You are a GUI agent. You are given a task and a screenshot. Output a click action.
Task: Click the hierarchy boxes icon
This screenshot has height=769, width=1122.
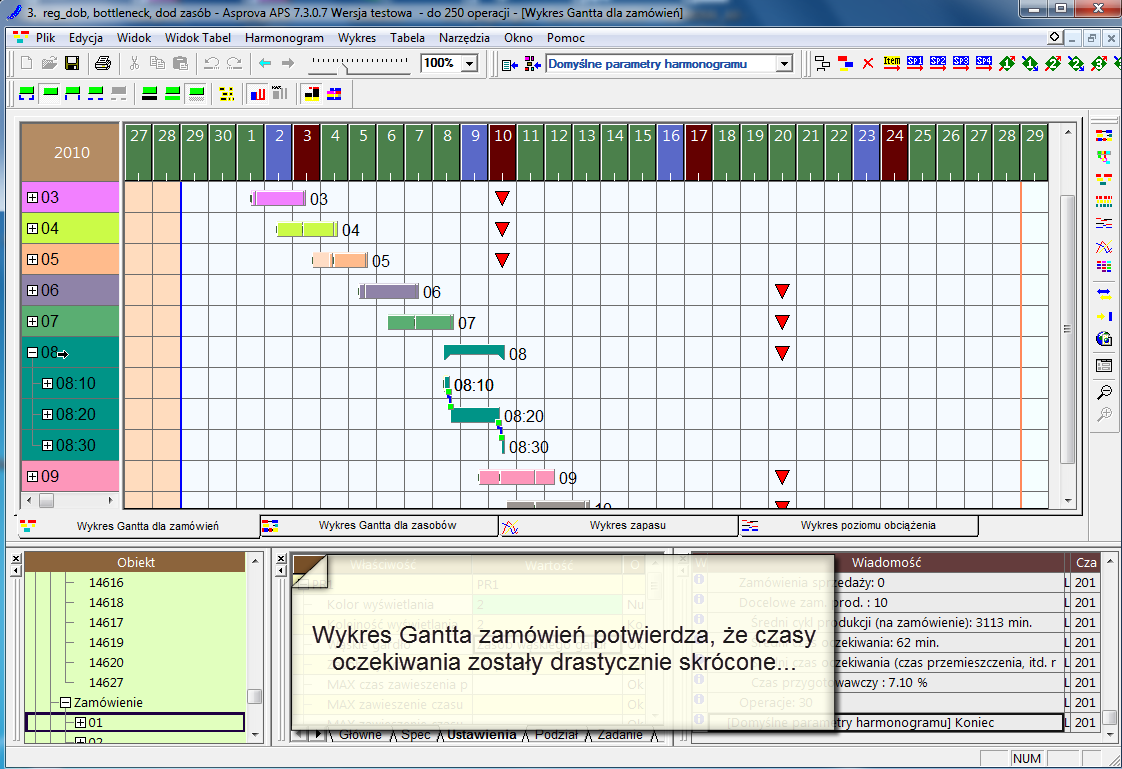822,64
